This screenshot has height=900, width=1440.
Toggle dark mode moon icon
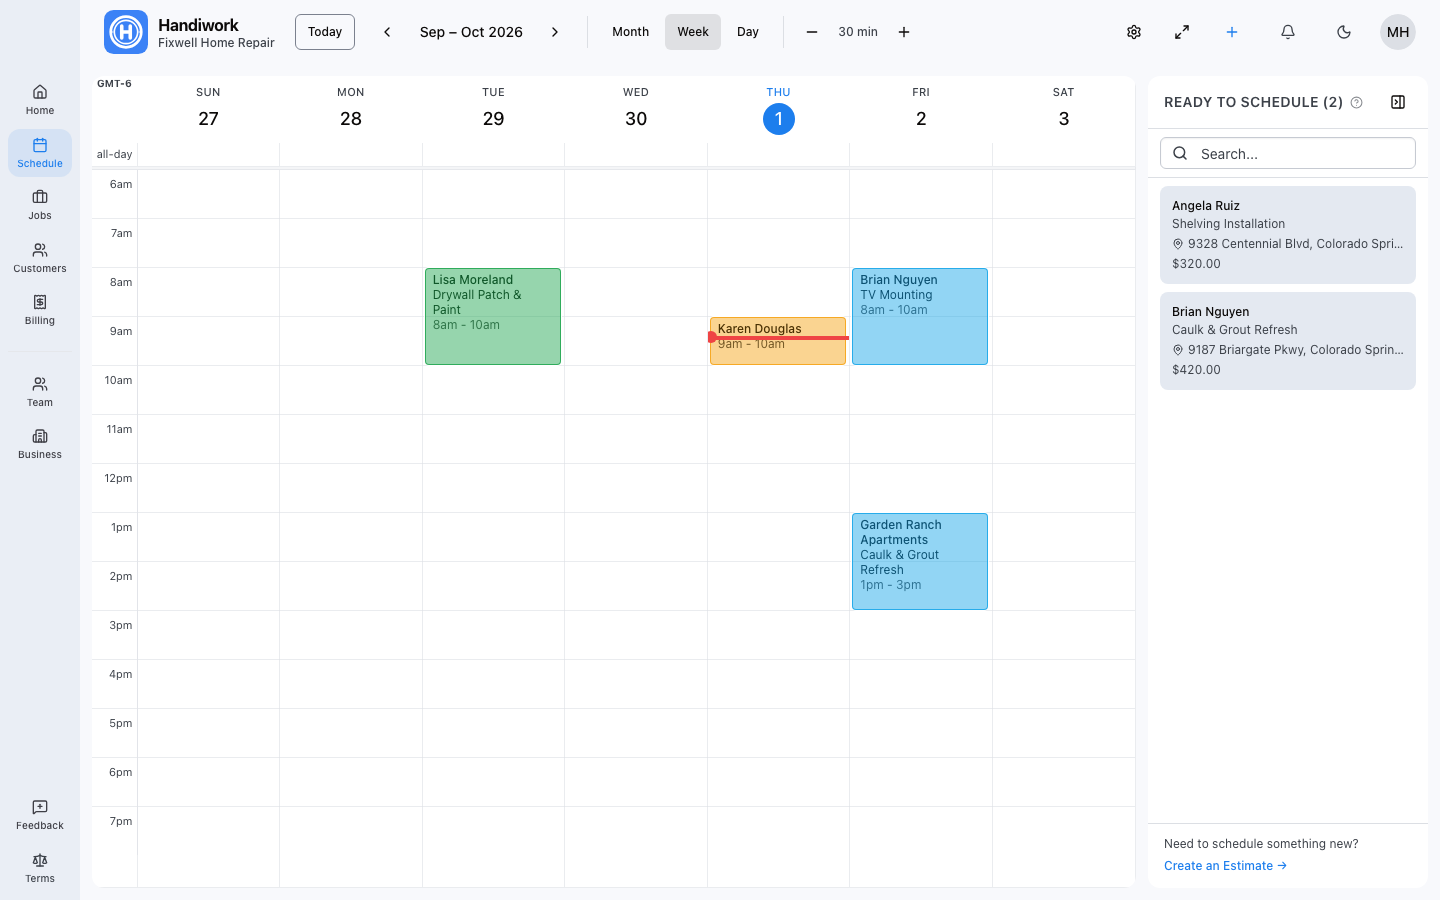[1344, 32]
